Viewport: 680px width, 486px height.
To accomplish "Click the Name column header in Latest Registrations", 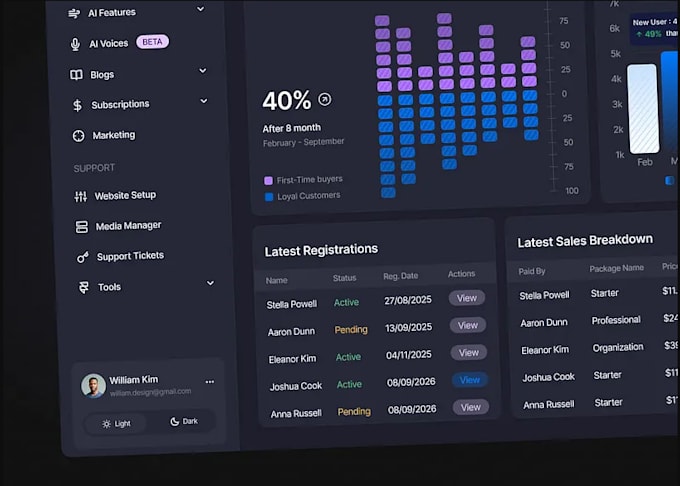I will 277,281.
